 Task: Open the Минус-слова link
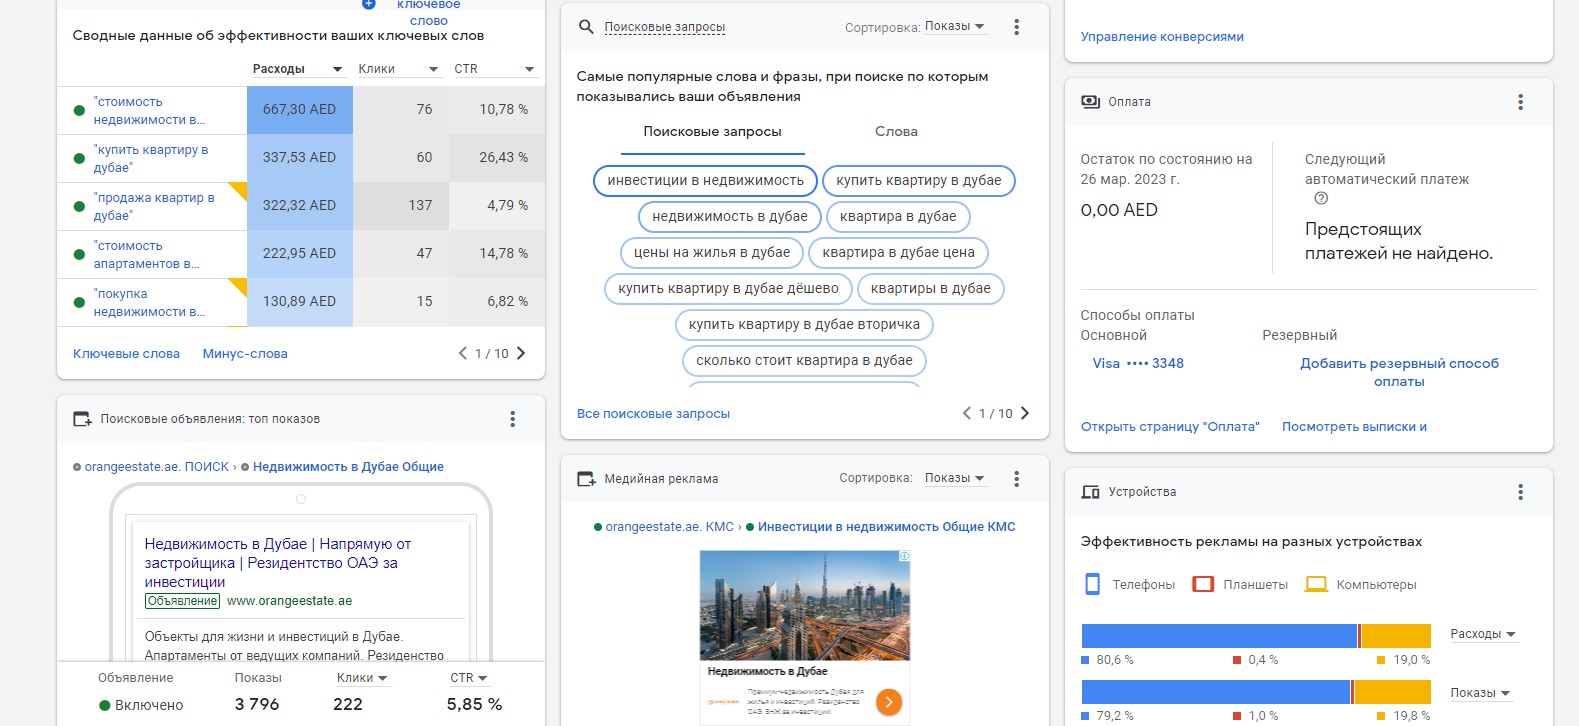point(245,353)
